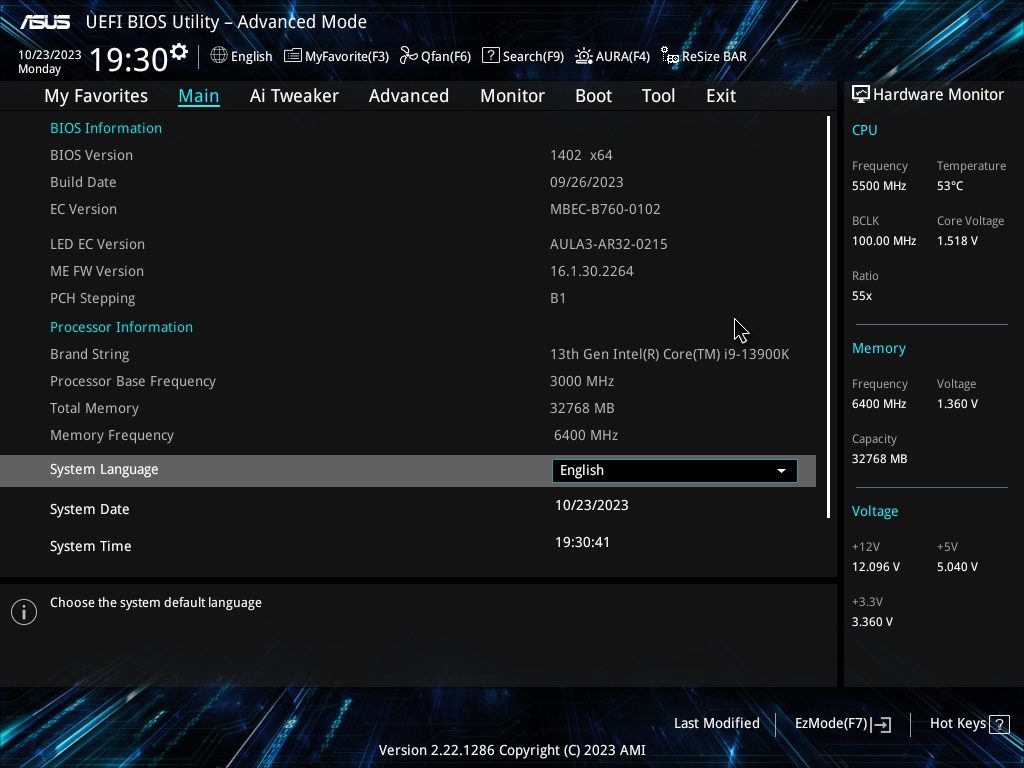This screenshot has width=1024, height=768.
Task: Click the Total Memory row label
Action: [95, 409]
